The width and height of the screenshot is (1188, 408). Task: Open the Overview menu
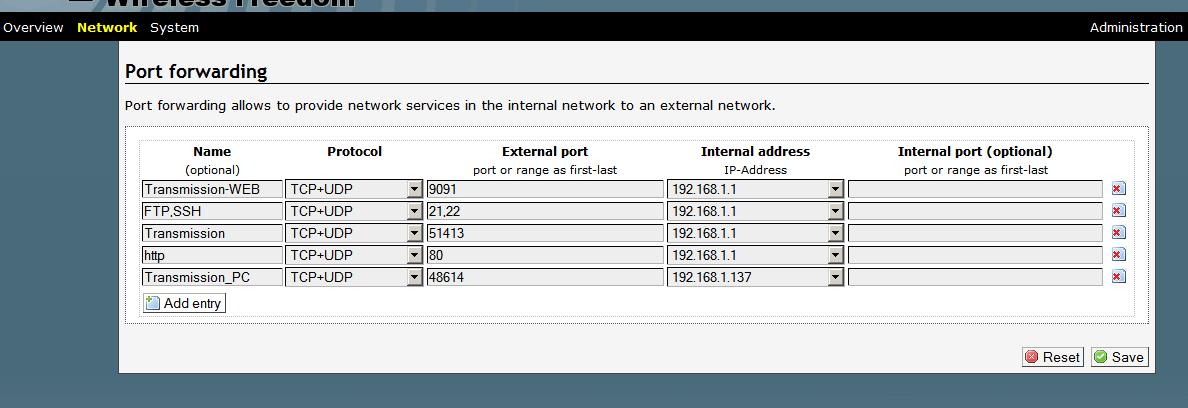(x=33, y=28)
